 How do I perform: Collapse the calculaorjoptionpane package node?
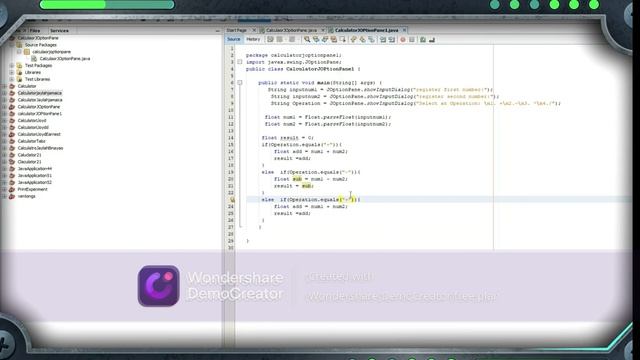pyautogui.click(x=19, y=52)
